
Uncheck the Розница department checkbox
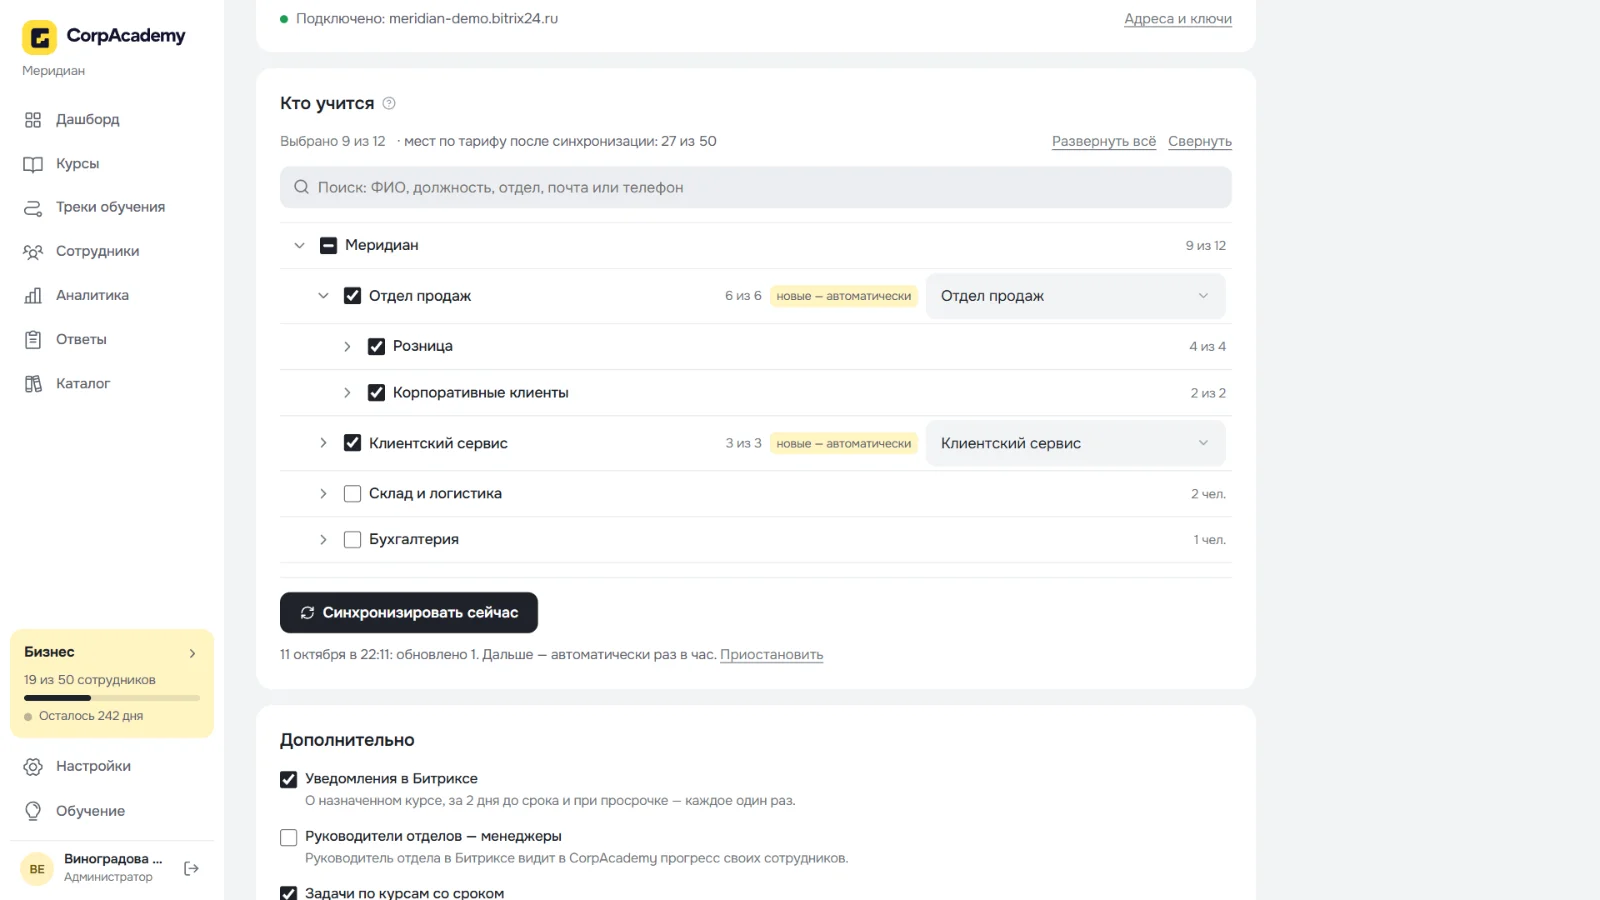pos(376,347)
